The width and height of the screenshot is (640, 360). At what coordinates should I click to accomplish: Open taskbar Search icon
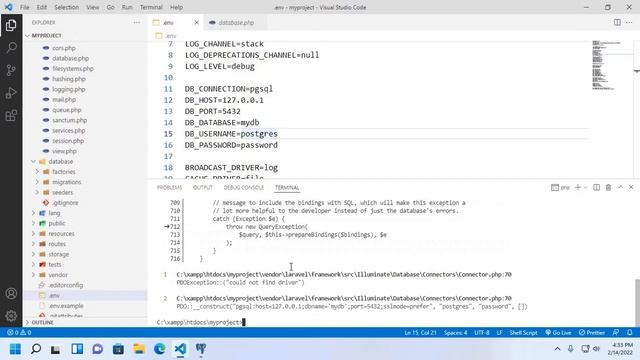click(x=36, y=349)
